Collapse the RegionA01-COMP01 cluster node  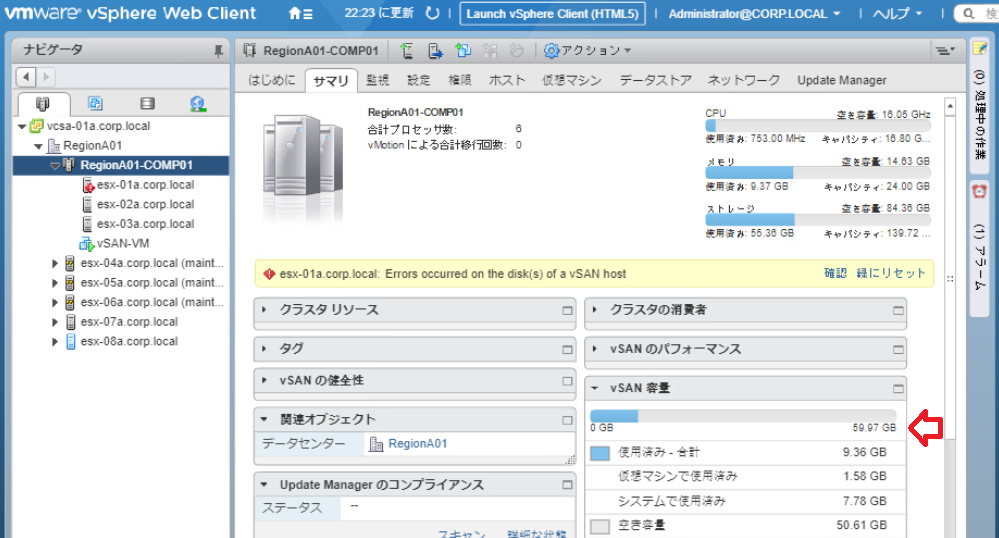(55, 166)
